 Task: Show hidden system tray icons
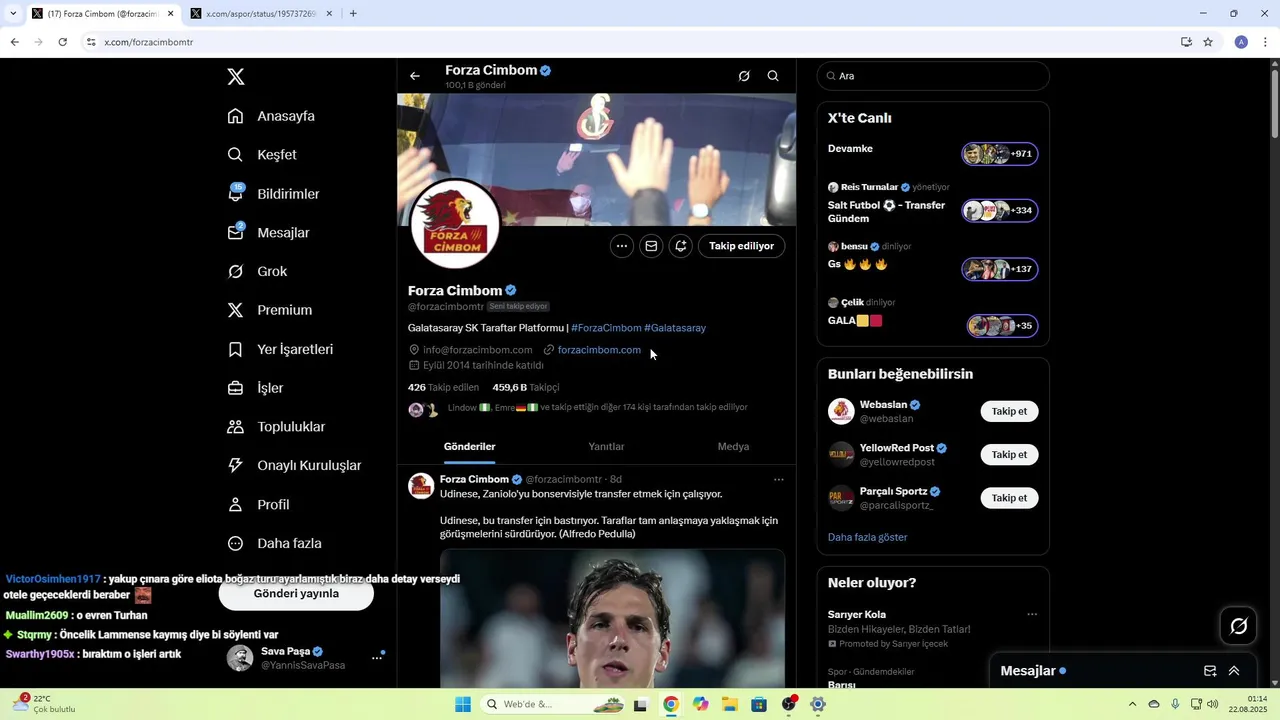[1132, 705]
